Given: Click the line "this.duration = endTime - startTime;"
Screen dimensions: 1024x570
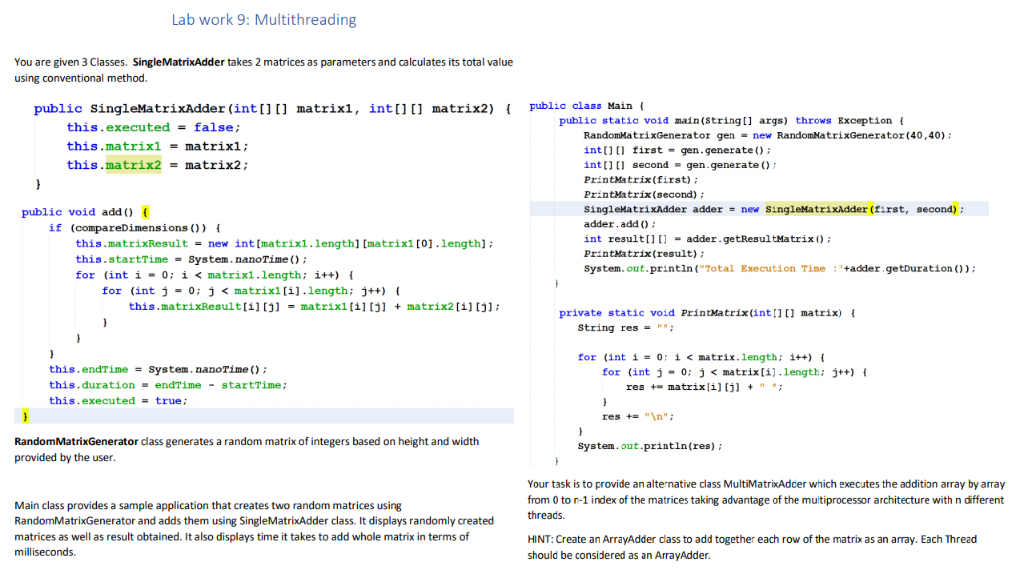Looking at the screenshot, I should coord(168,385).
